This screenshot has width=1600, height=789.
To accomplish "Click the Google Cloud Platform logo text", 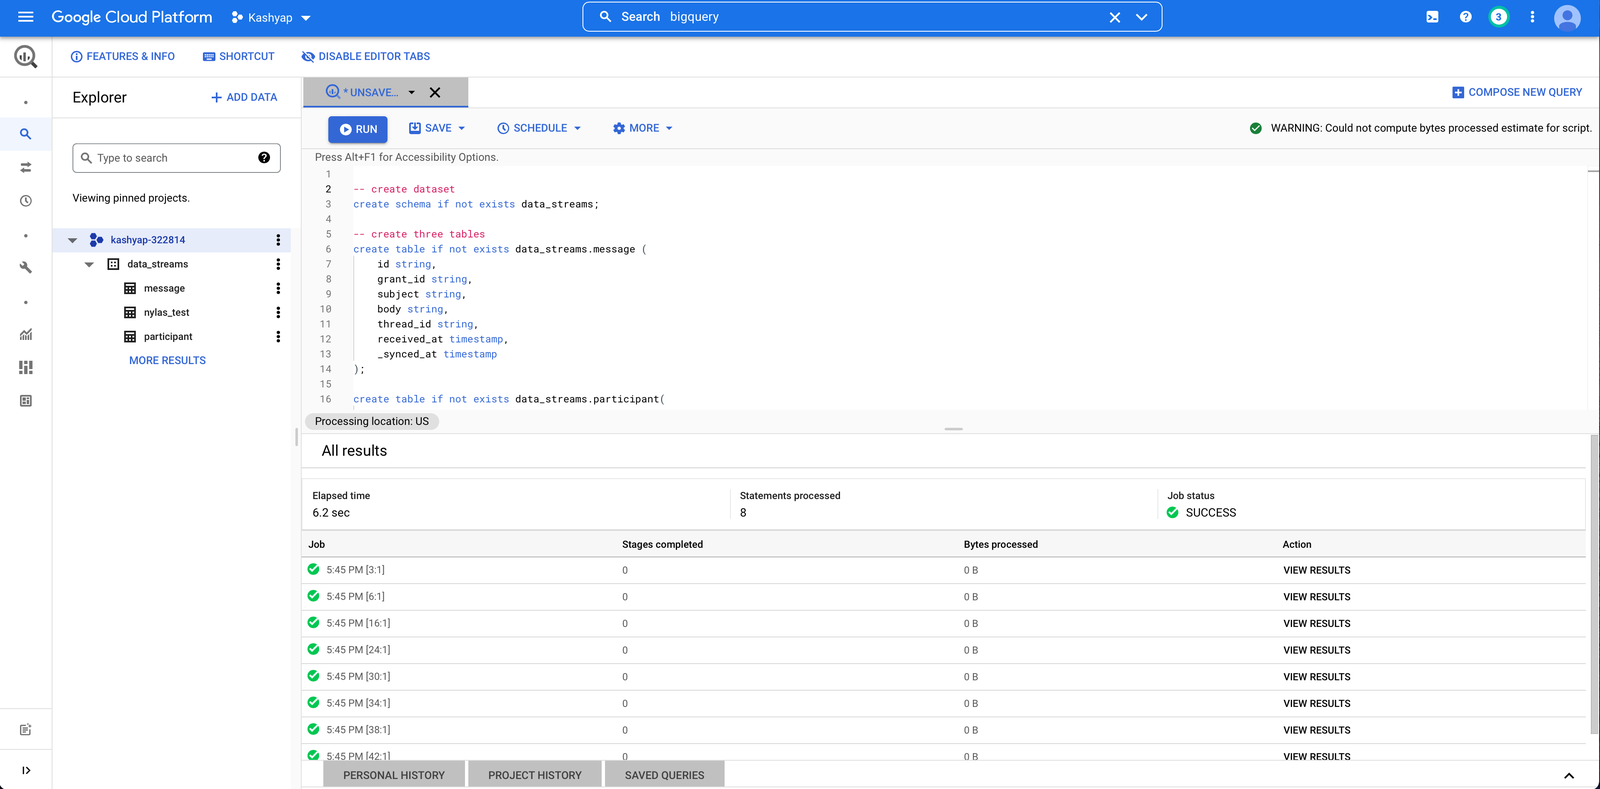I will [132, 17].
